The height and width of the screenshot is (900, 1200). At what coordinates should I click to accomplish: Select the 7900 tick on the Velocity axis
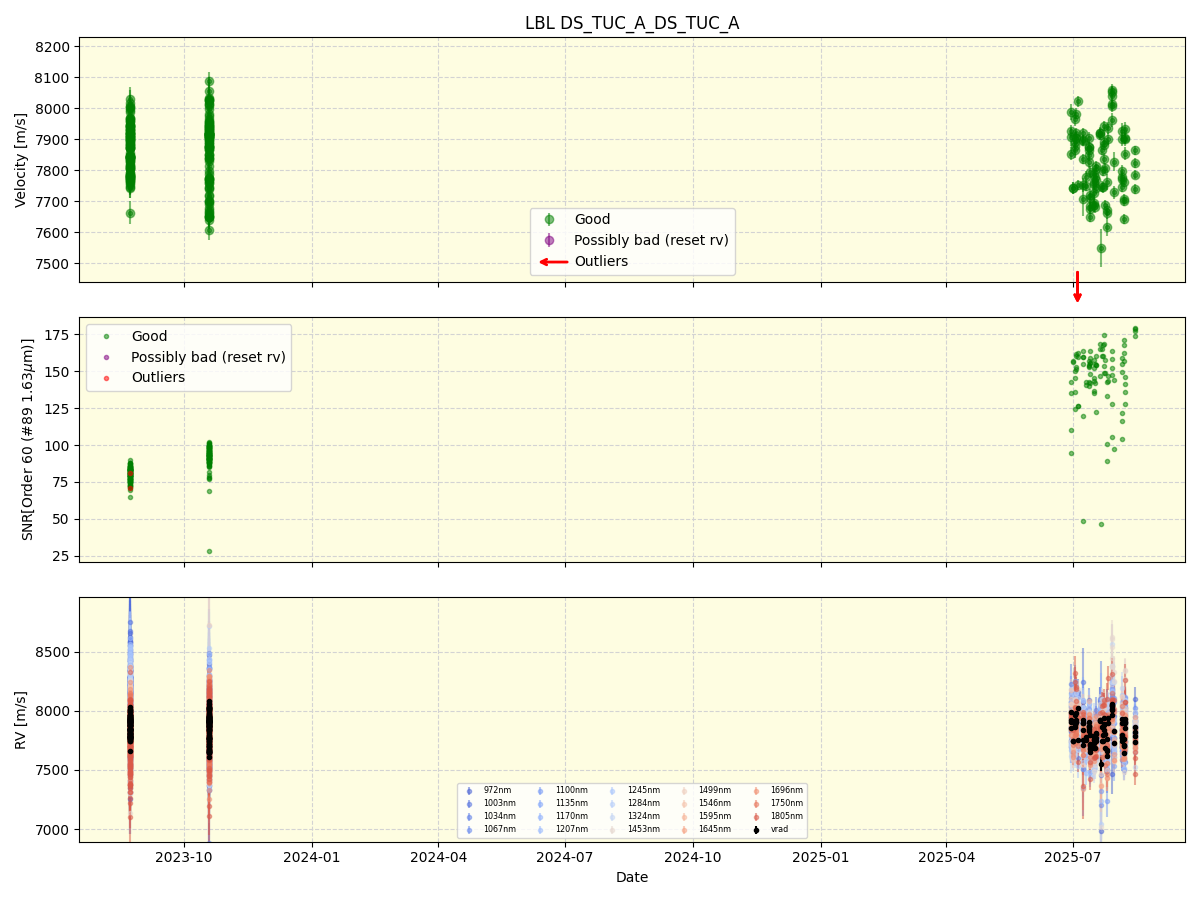(53, 140)
